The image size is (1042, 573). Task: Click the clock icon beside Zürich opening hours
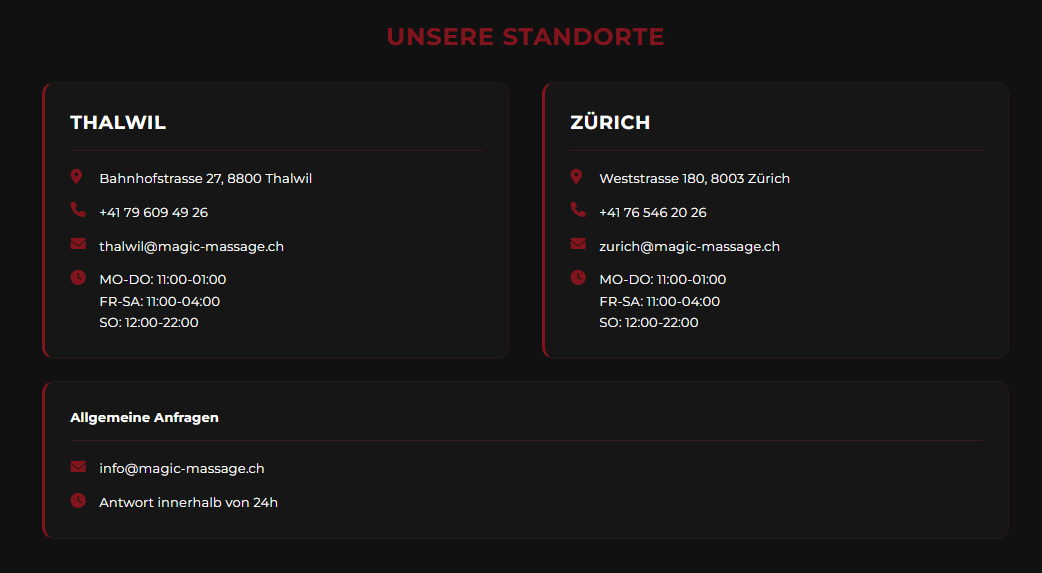tap(578, 277)
